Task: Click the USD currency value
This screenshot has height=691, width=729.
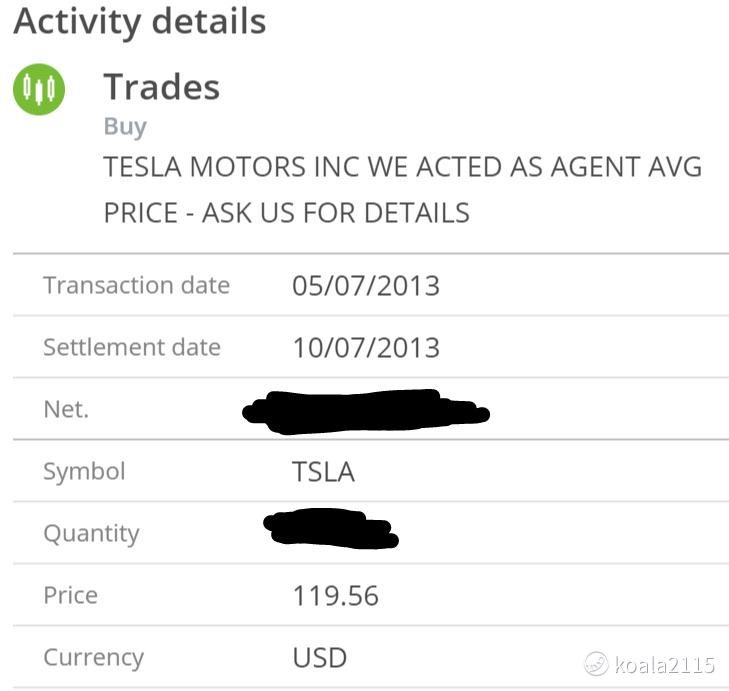Action: pyautogui.click(x=320, y=658)
